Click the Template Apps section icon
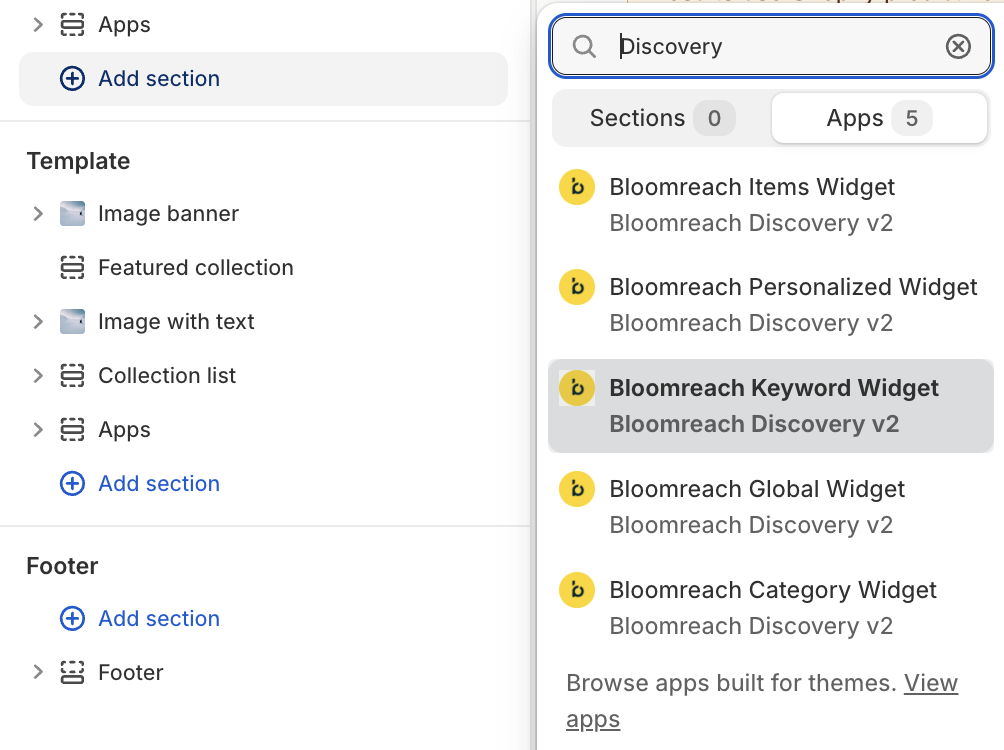This screenshot has height=750, width=1004. [72, 430]
